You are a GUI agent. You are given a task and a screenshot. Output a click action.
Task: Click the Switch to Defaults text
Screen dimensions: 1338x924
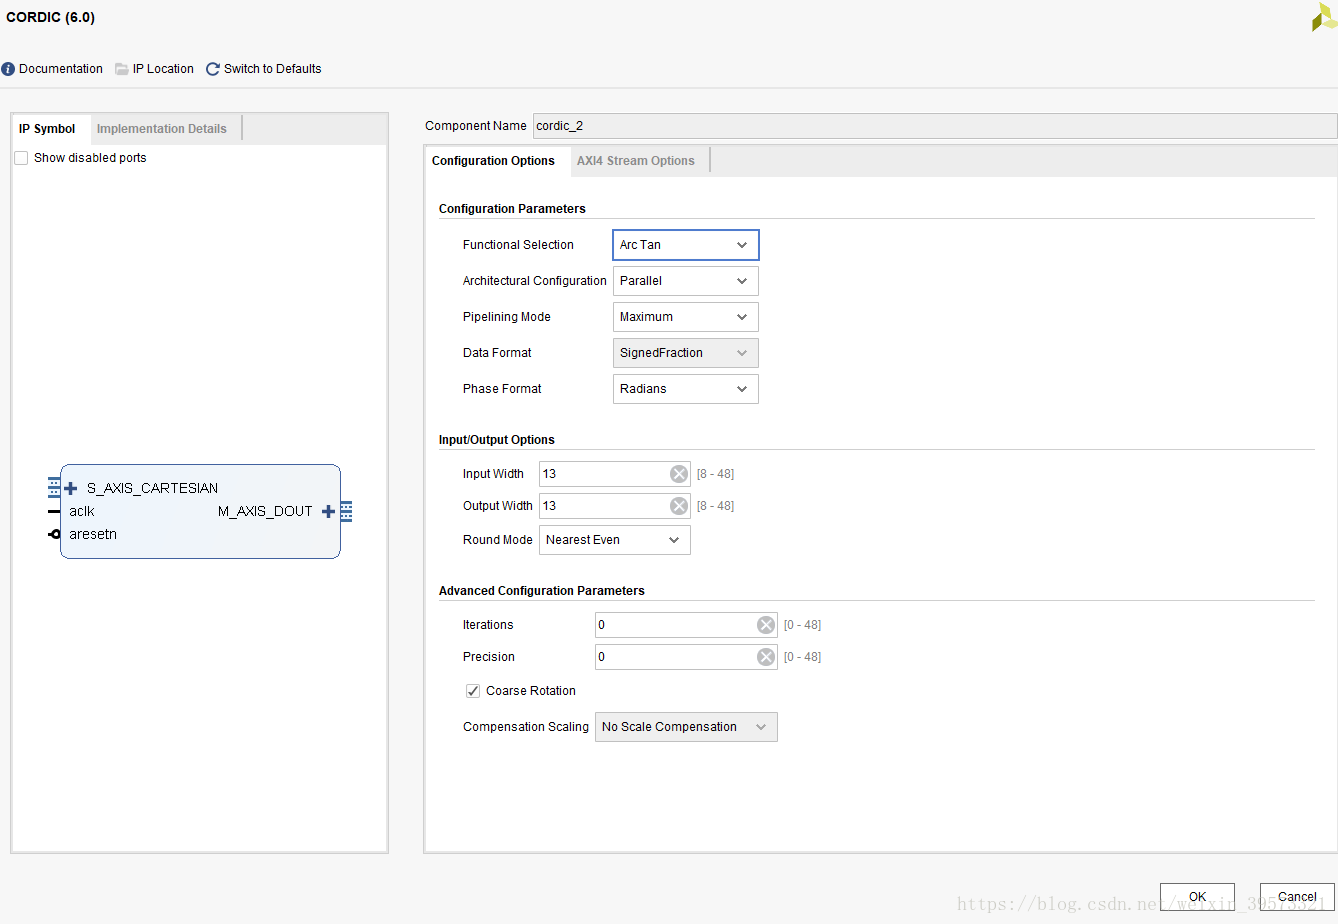click(273, 69)
